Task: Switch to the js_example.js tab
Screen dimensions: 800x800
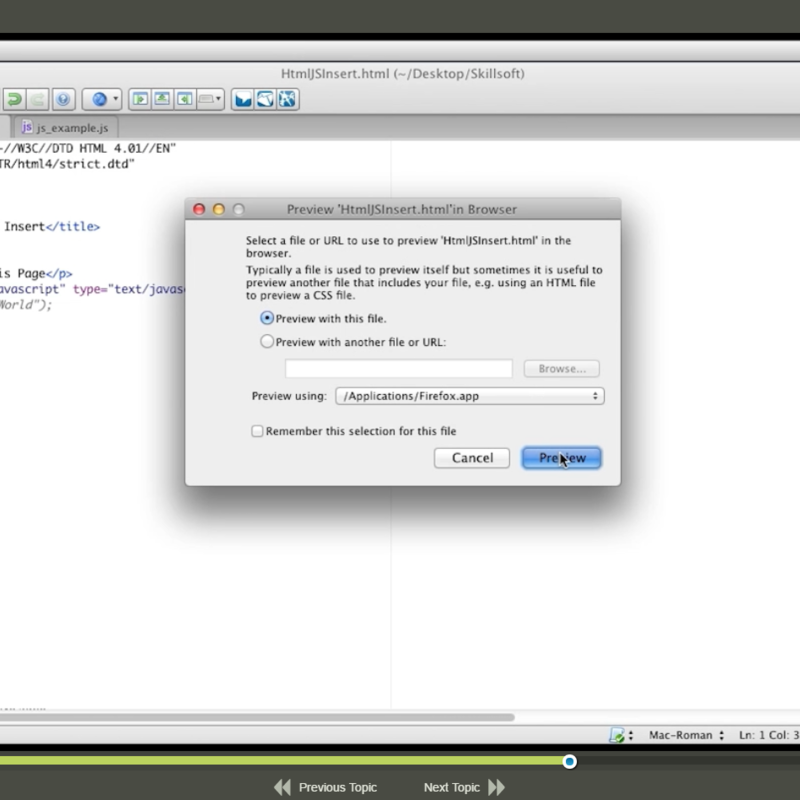Action: tap(66, 128)
